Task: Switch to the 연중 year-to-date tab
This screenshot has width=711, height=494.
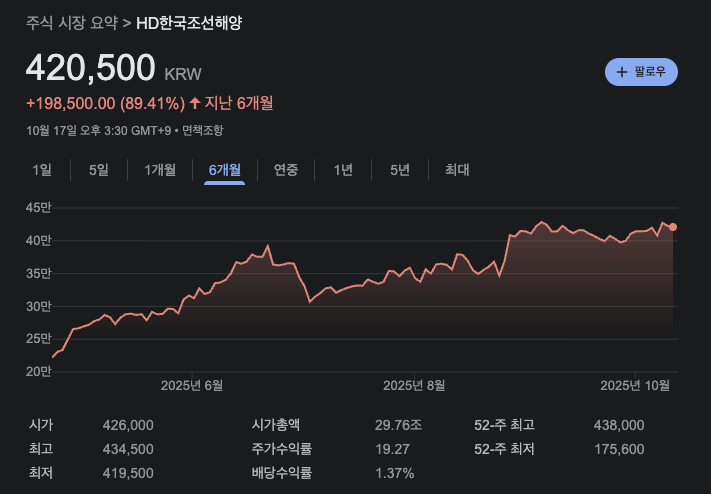Action: [286, 170]
